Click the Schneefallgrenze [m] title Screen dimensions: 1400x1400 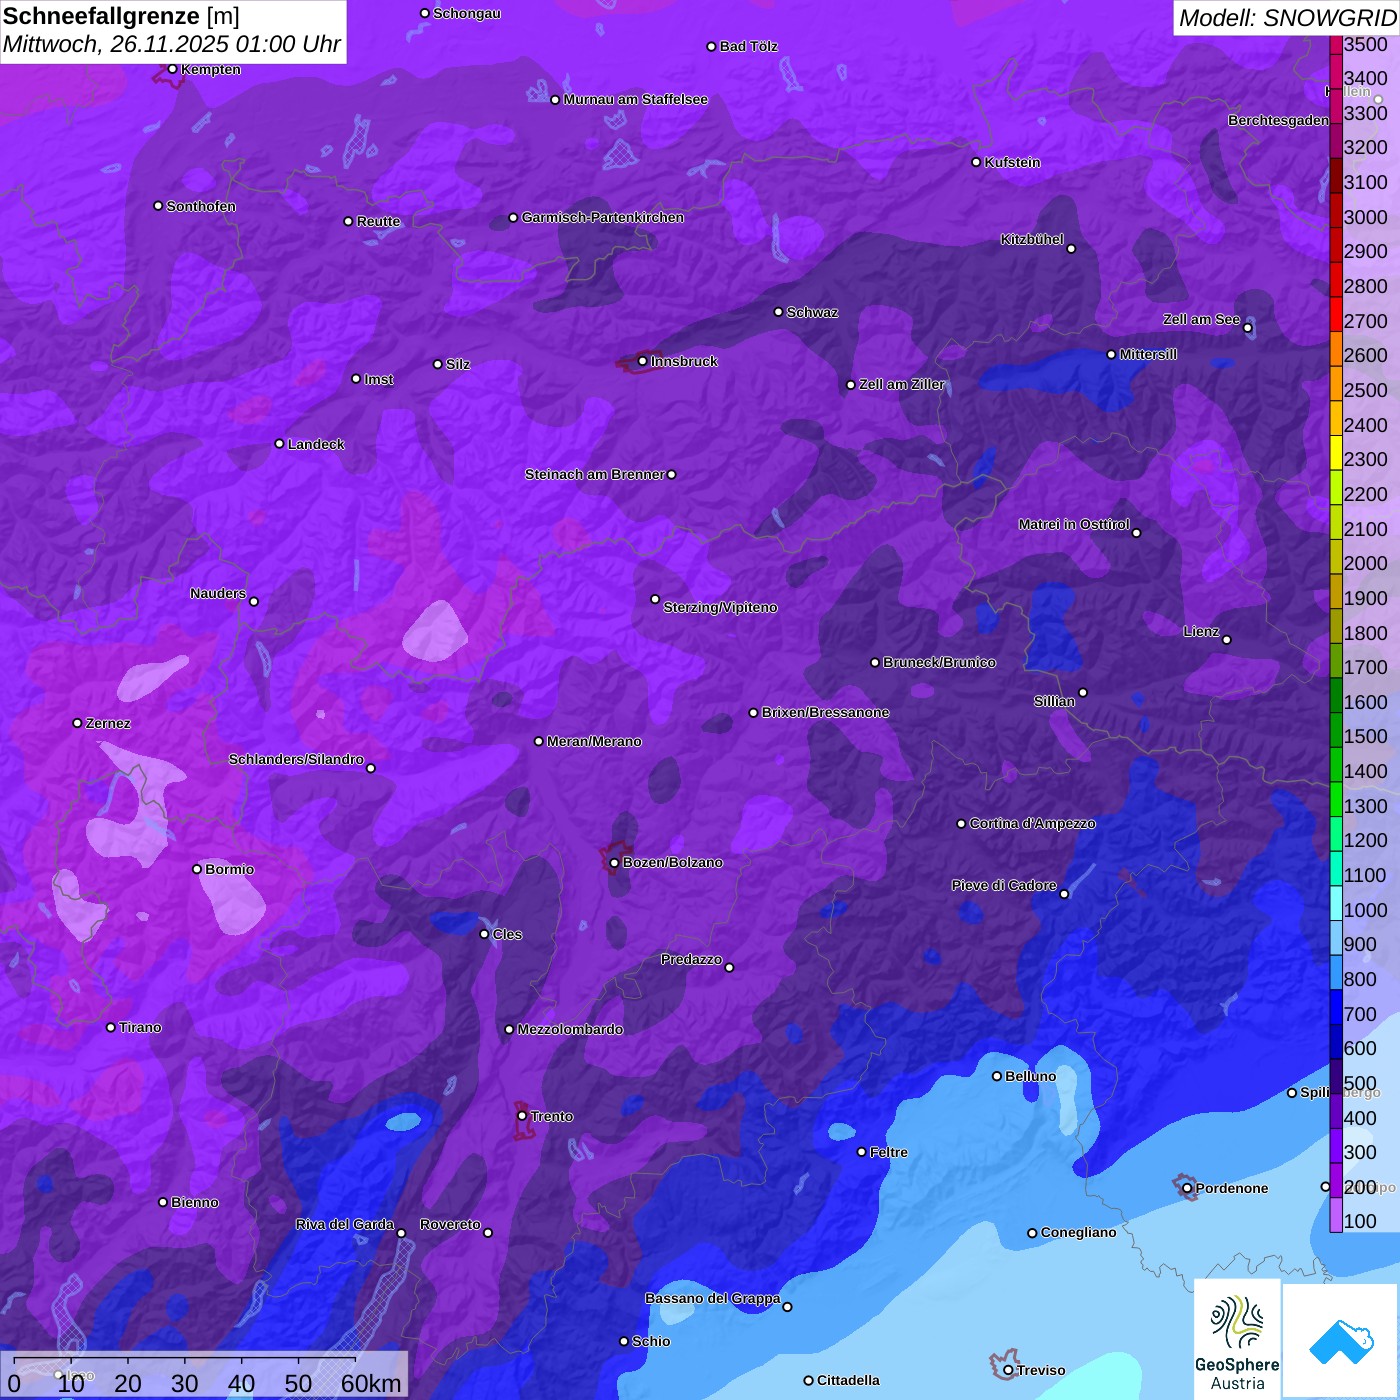pos(121,16)
